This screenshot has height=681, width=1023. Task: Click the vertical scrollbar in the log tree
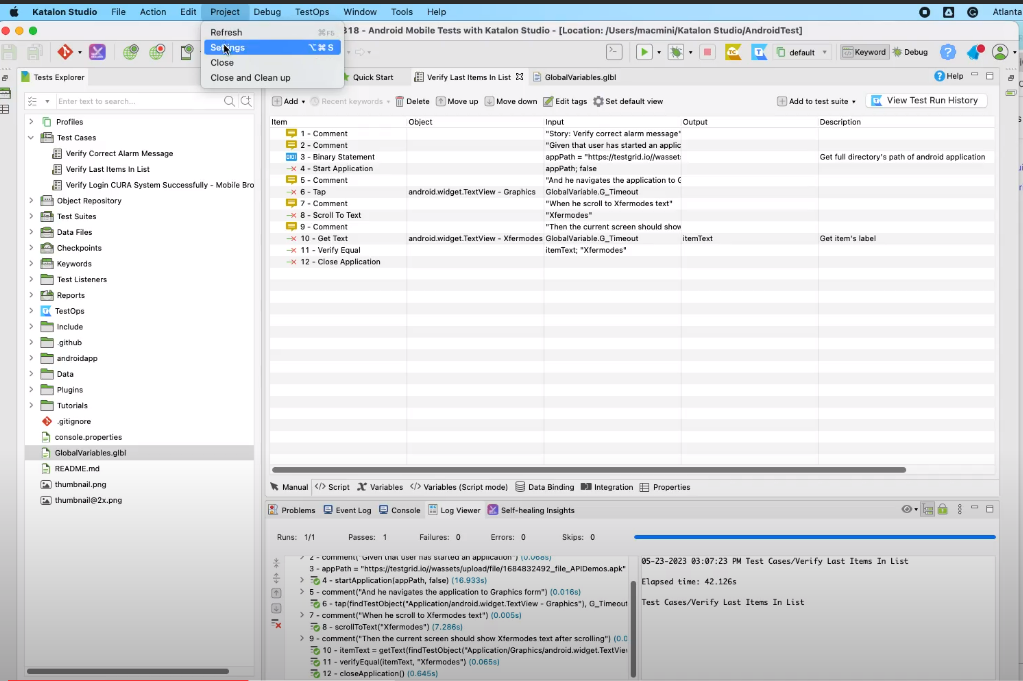[632, 628]
